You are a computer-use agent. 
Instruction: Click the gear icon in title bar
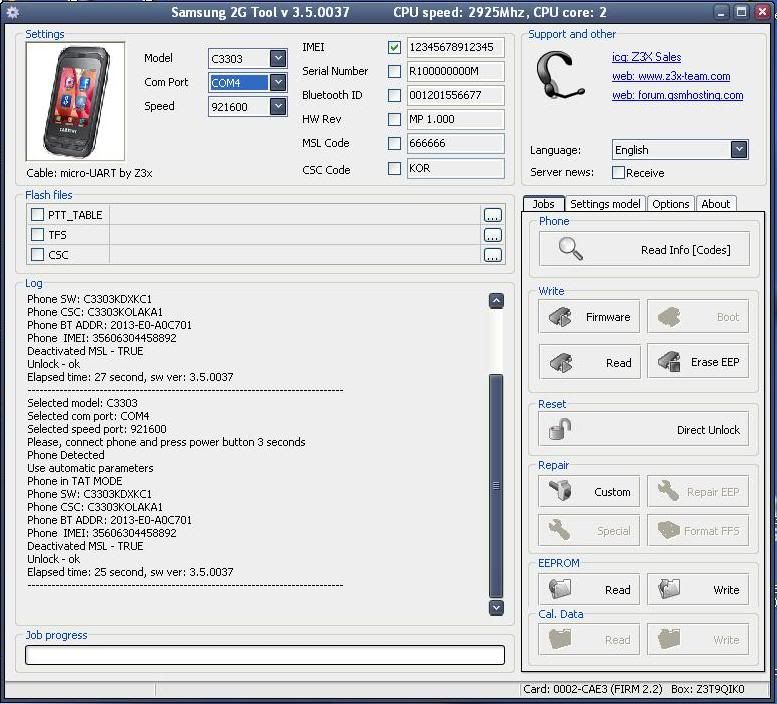13,12
